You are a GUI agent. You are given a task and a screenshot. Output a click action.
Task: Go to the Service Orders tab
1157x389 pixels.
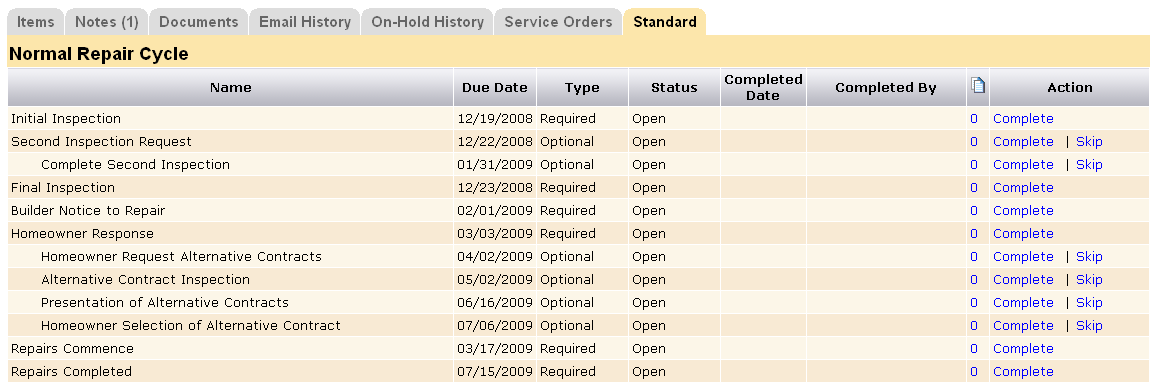[559, 22]
